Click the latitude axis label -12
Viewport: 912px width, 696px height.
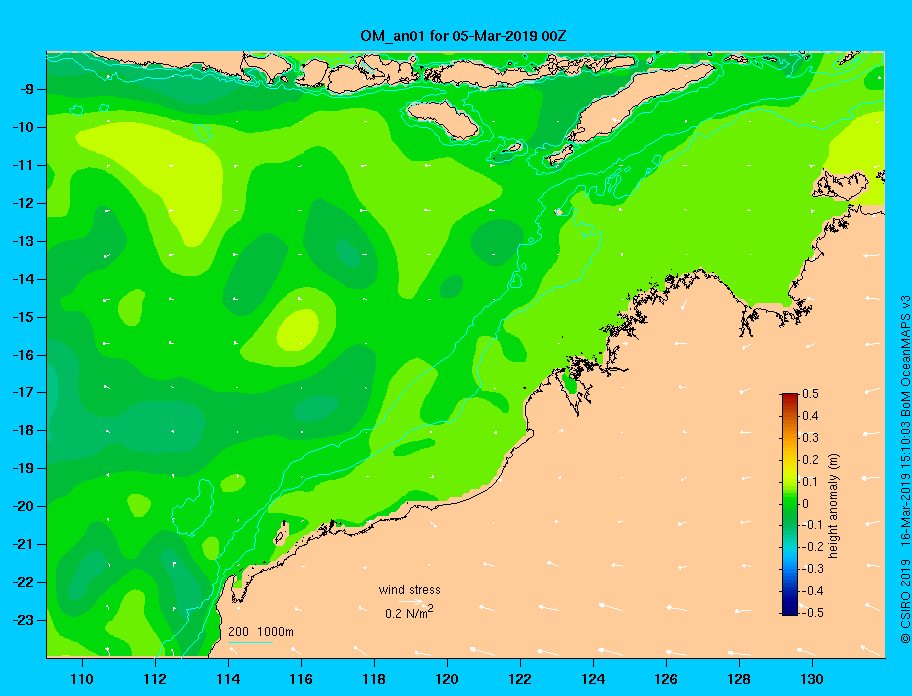(x=23, y=204)
